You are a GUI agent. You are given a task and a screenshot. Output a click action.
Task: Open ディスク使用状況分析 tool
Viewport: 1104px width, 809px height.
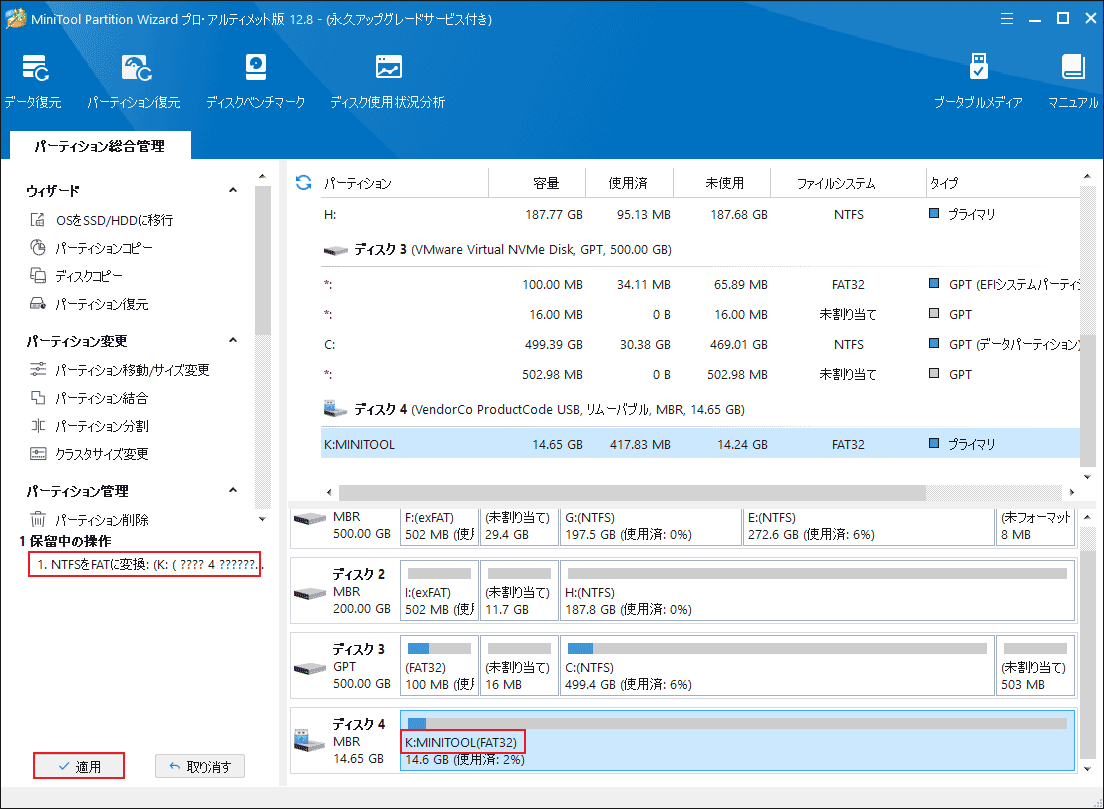pos(386,78)
